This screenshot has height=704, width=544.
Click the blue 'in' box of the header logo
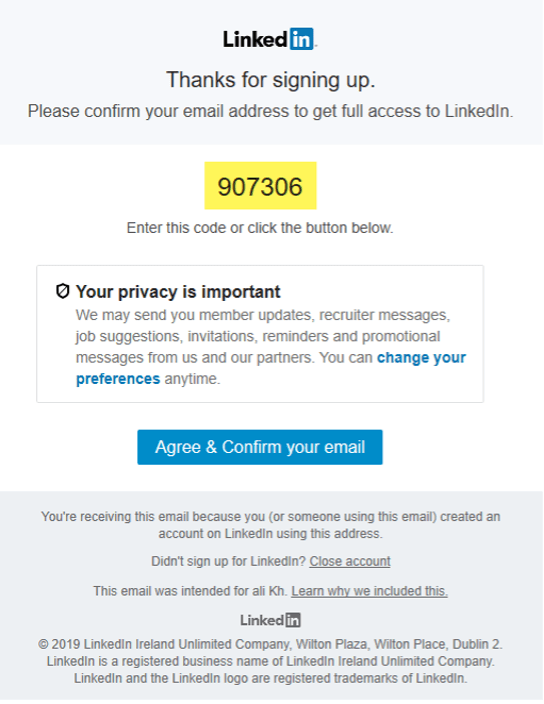tap(302, 39)
